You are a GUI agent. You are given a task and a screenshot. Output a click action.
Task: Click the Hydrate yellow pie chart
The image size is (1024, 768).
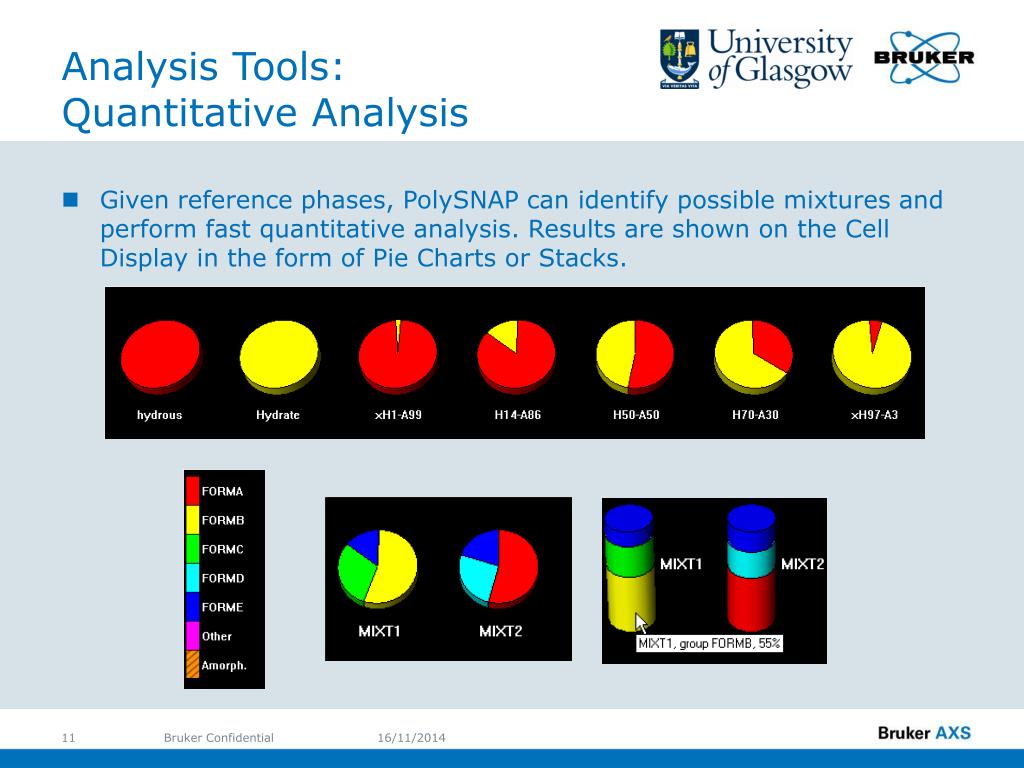tap(280, 357)
